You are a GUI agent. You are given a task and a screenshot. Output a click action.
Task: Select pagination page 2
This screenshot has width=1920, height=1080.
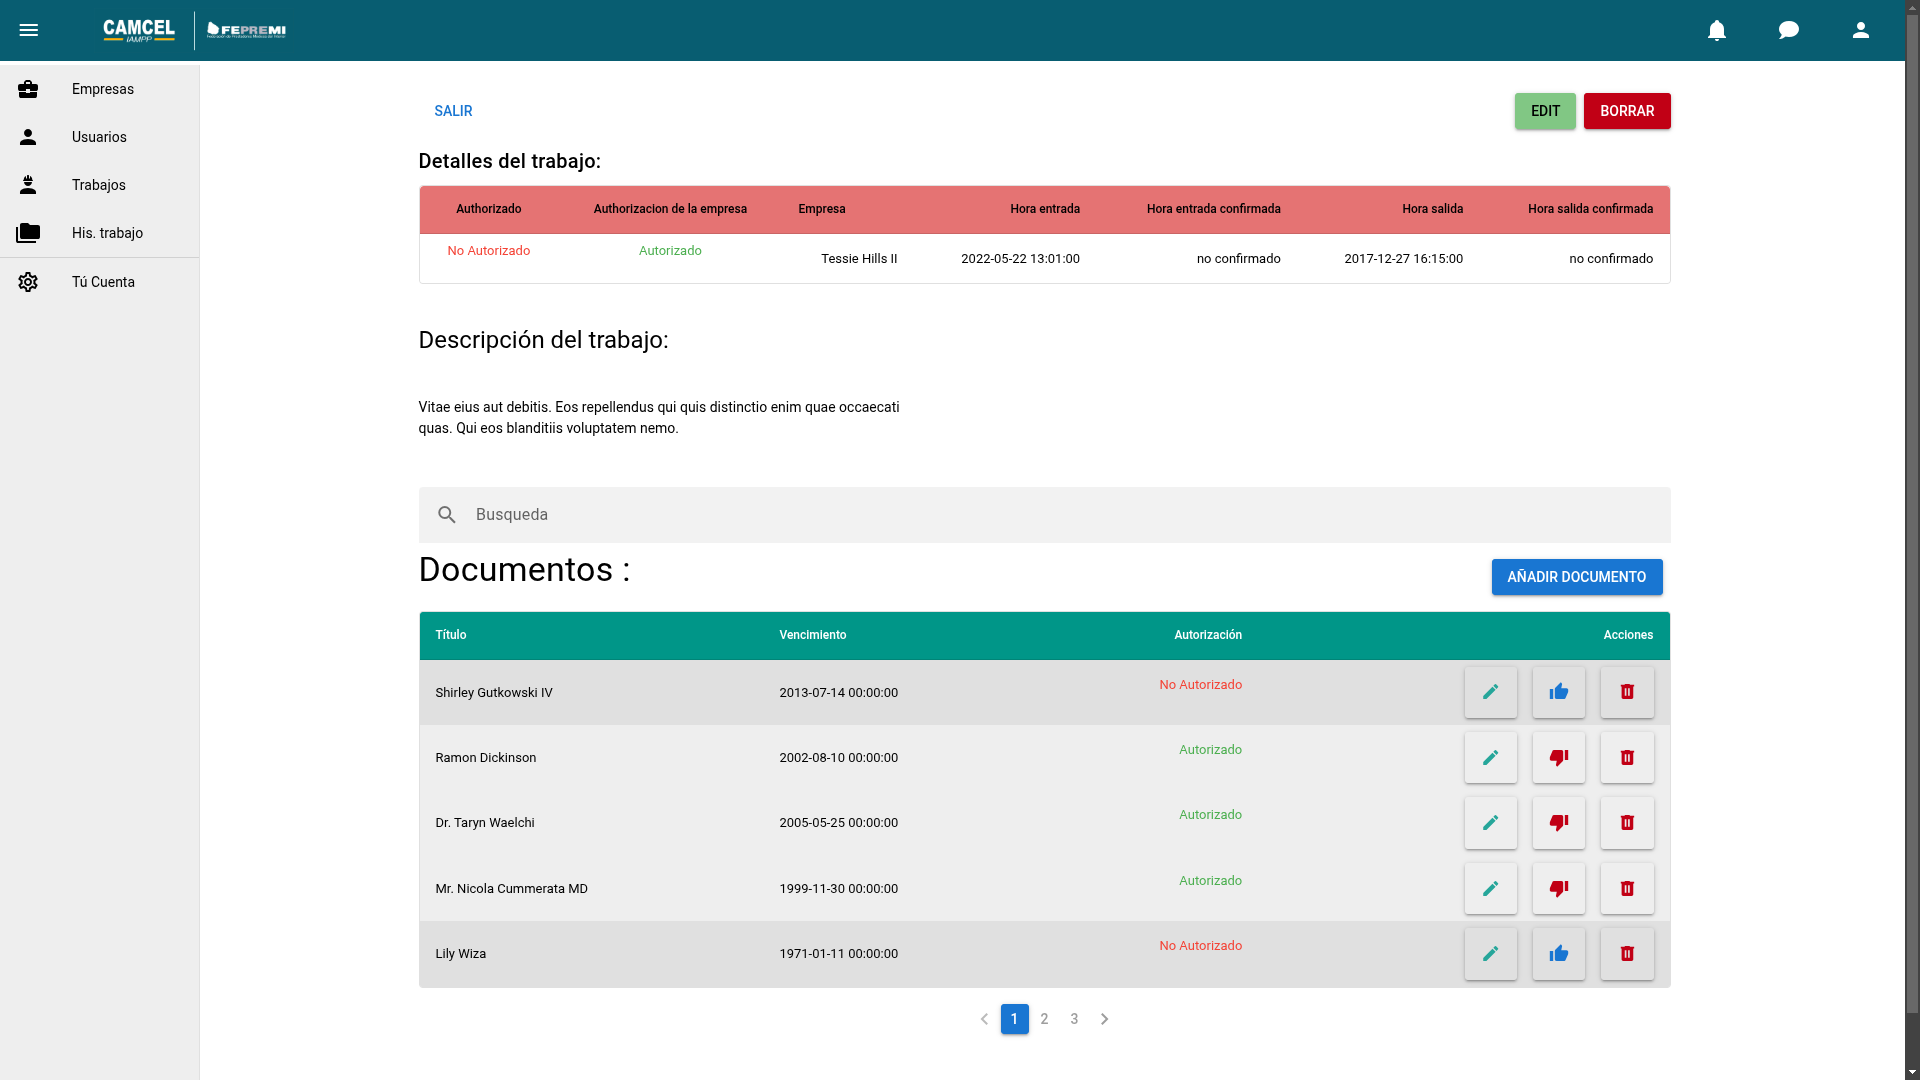pyautogui.click(x=1044, y=1019)
